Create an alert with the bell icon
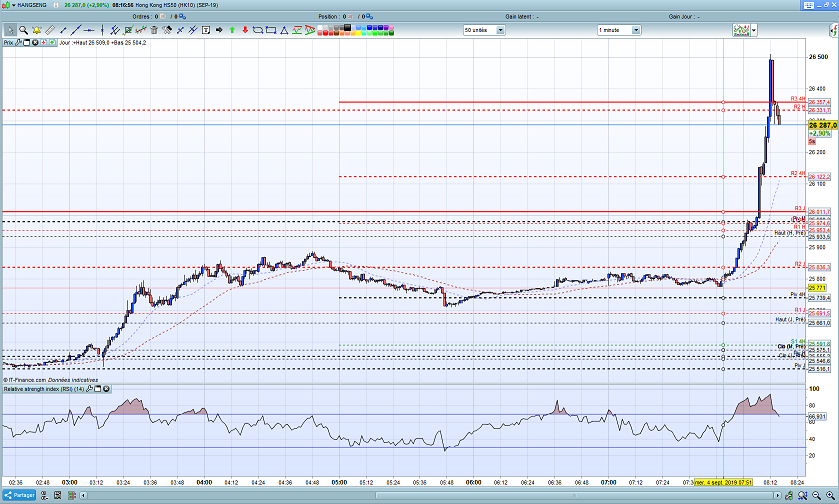839x504 pixels. [36, 30]
